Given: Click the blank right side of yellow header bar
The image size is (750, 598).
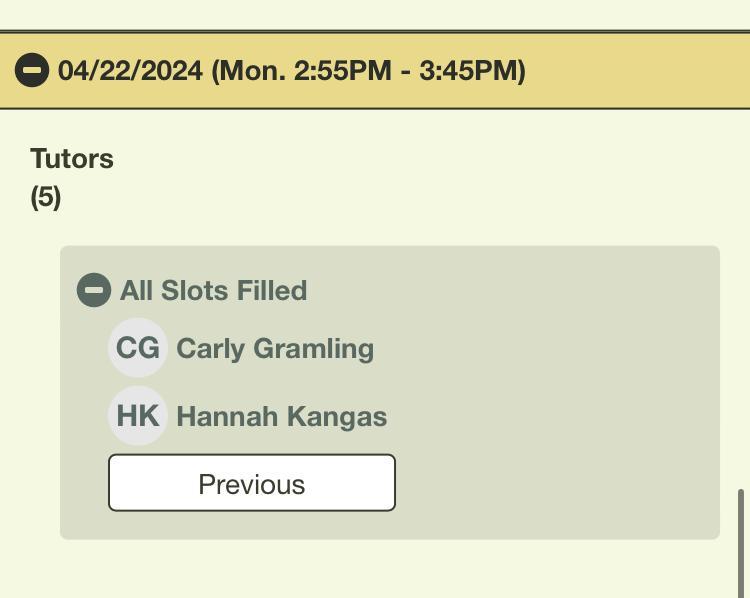Looking at the screenshot, I should pos(640,71).
